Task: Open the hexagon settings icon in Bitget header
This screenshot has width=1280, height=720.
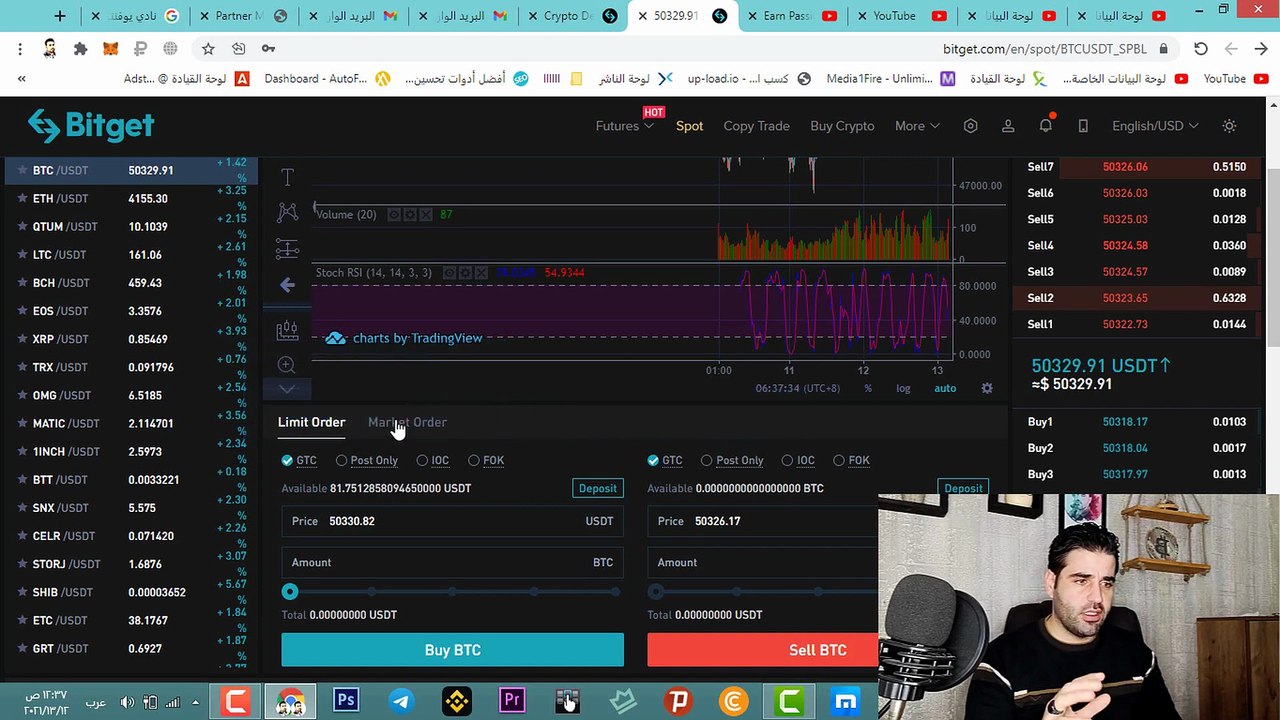Action: (x=970, y=126)
